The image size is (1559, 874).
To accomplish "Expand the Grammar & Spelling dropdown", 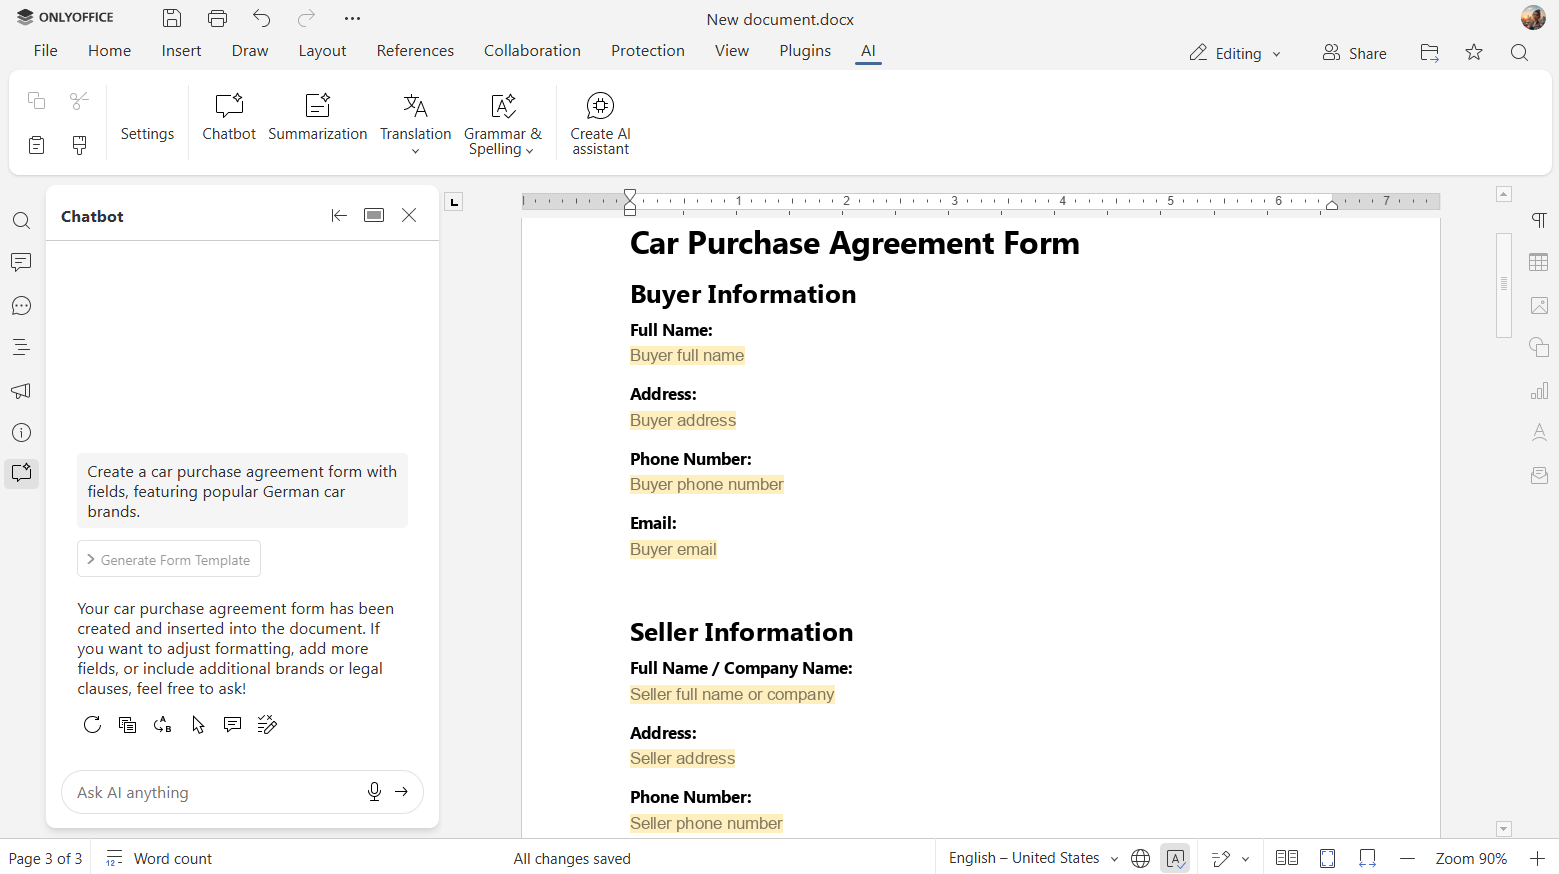I will 503,117.
